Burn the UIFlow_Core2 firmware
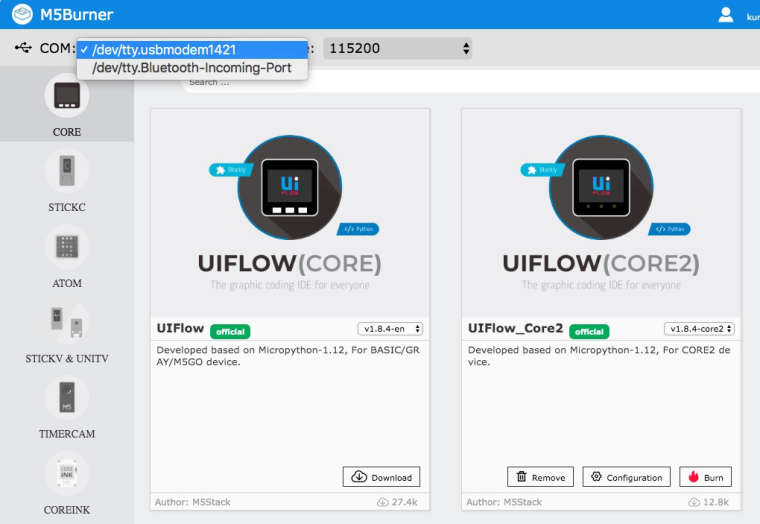This screenshot has height=524, width=760. pyautogui.click(x=706, y=477)
